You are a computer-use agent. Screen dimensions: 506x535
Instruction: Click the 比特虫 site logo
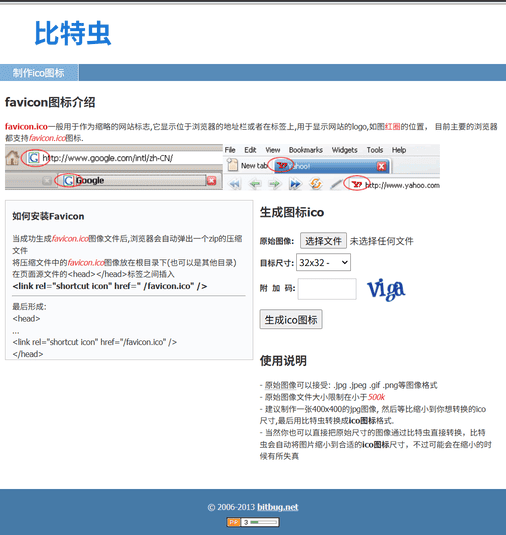(73, 33)
